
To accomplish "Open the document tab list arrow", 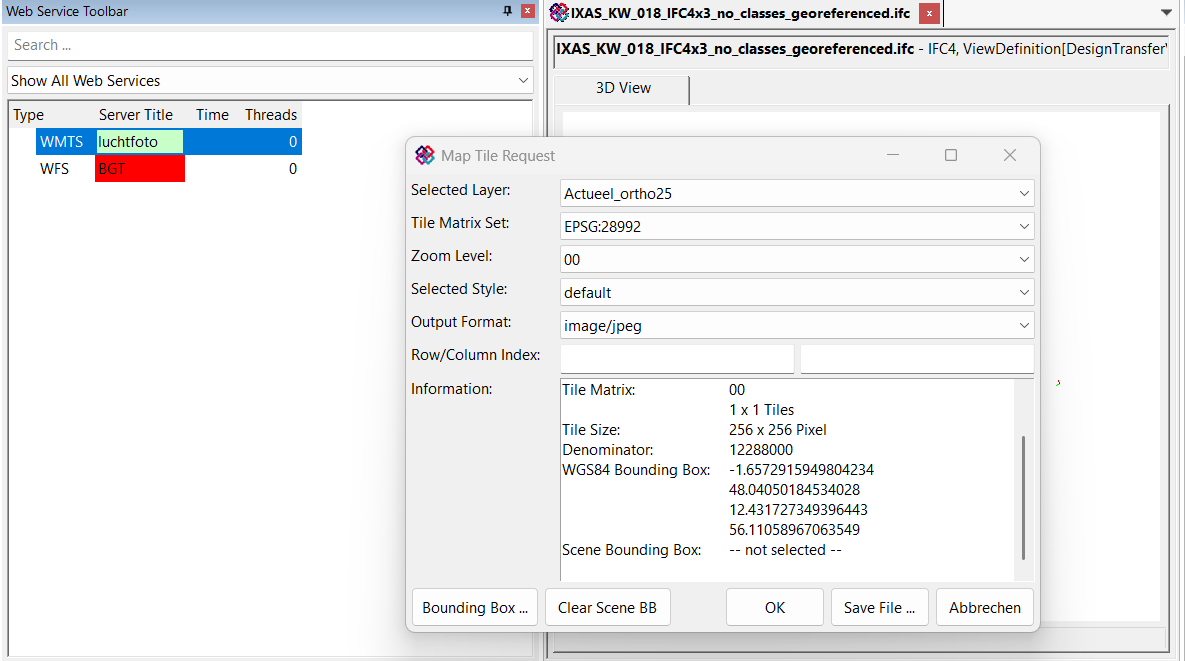I will pyautogui.click(x=1166, y=13).
